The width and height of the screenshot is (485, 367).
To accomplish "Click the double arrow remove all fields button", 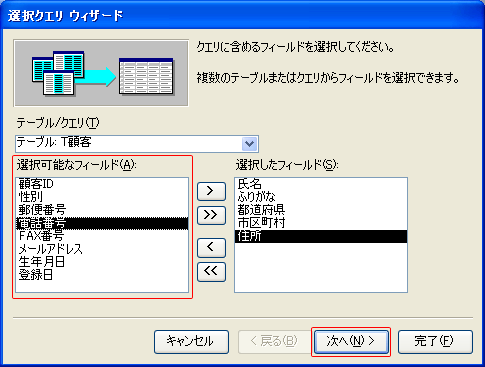I will [x=211, y=272].
